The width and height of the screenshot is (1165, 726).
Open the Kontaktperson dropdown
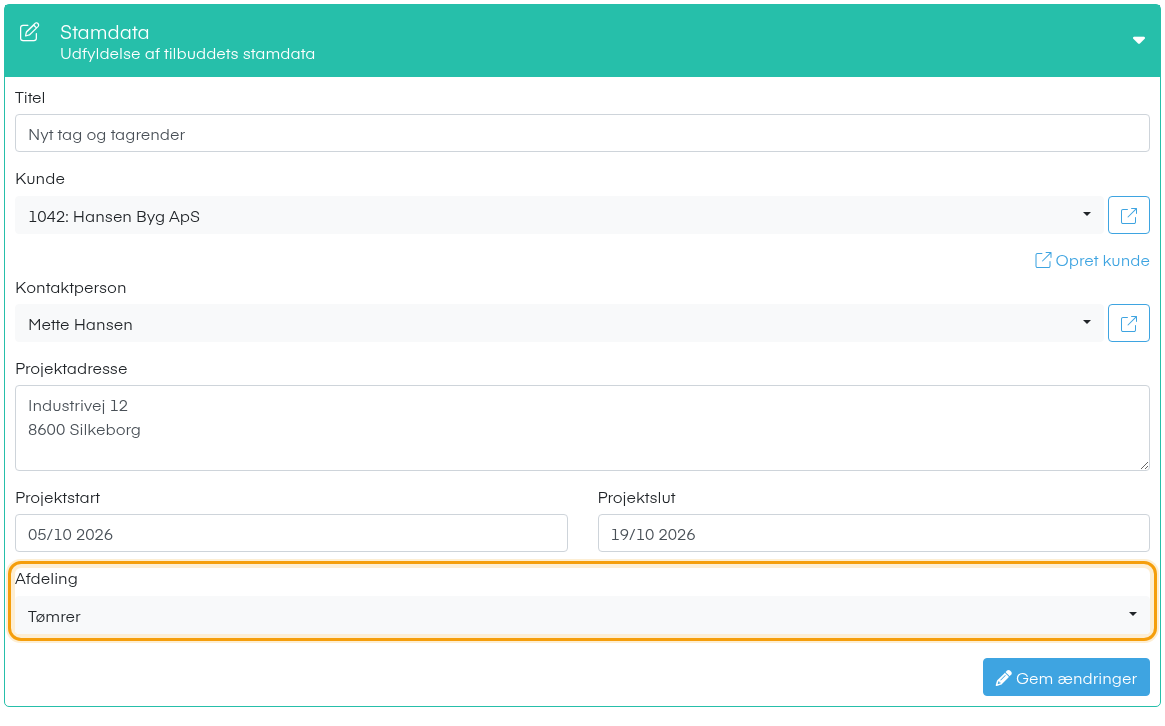pos(559,323)
